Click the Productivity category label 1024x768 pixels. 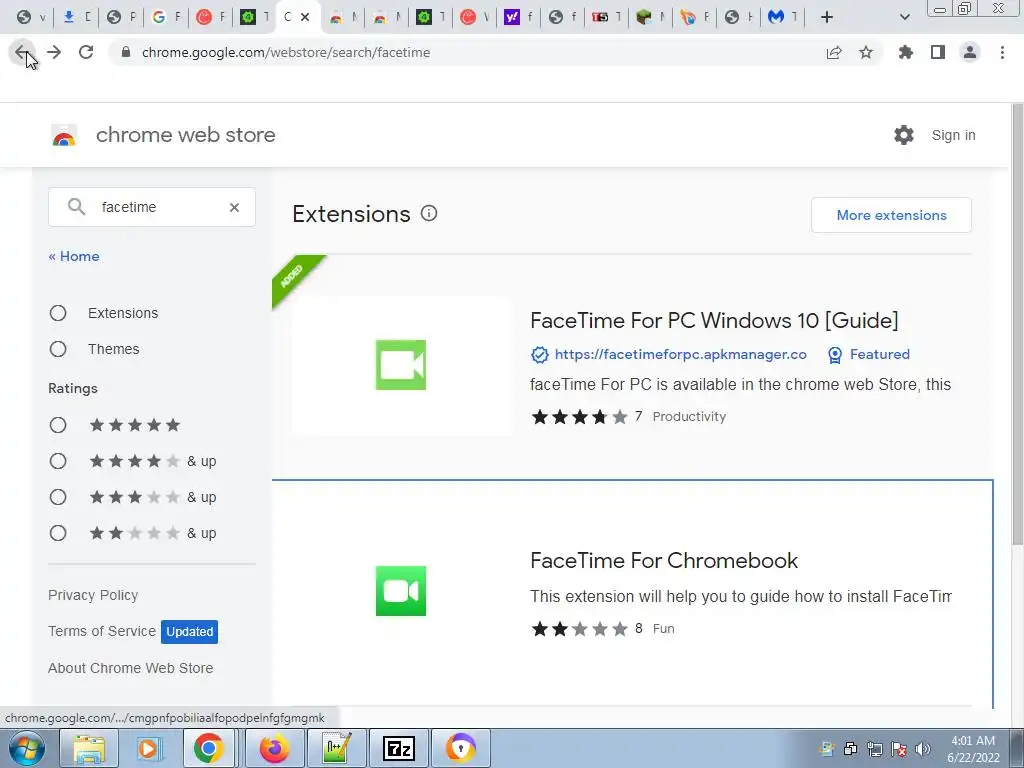point(689,417)
